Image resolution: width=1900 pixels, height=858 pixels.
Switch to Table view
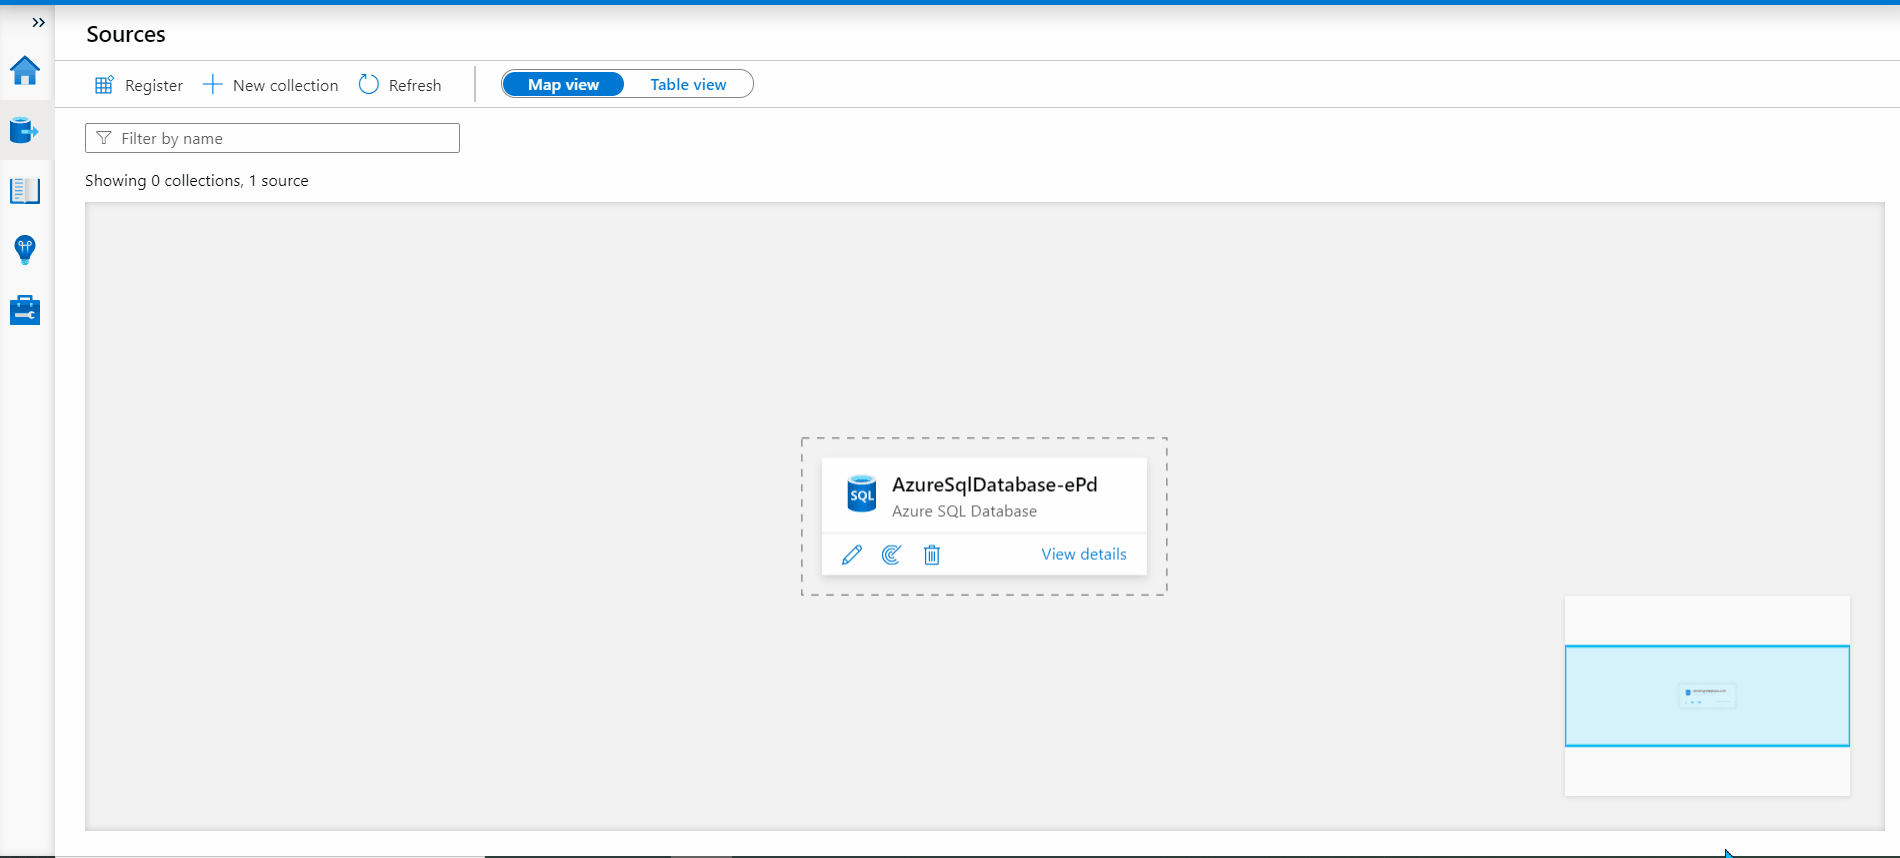(x=688, y=85)
